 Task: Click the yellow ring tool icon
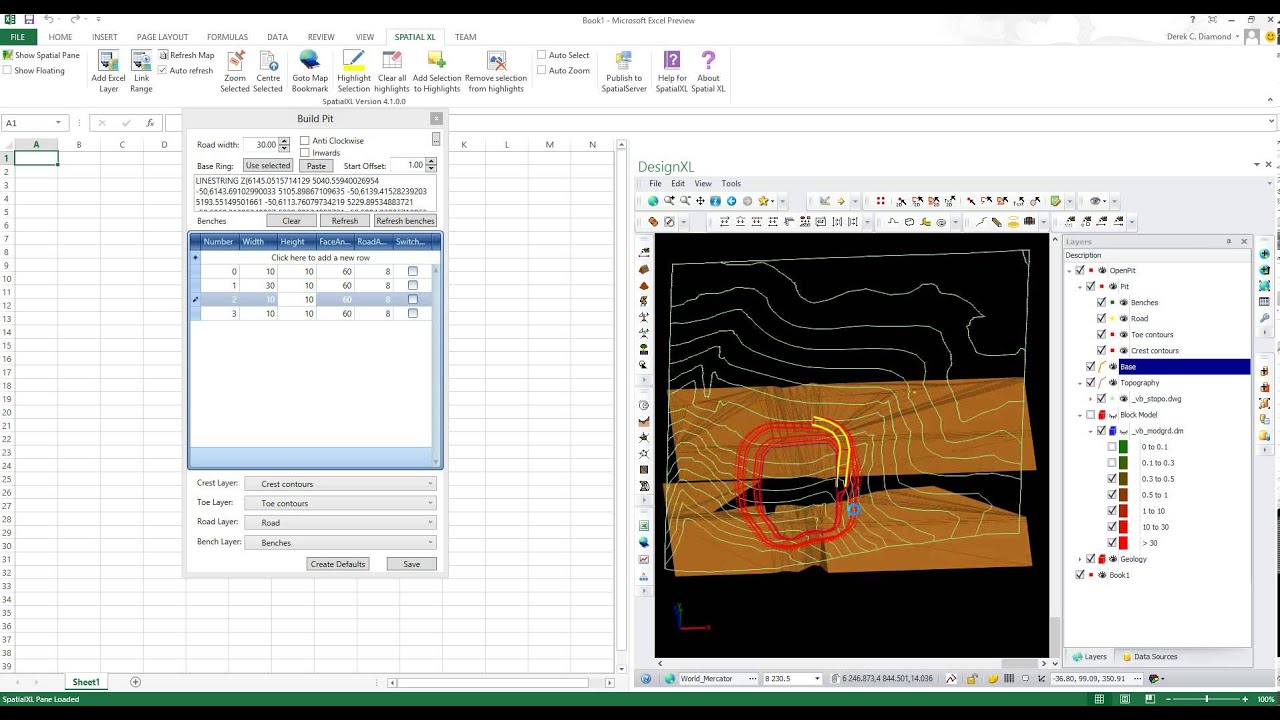click(1013, 222)
